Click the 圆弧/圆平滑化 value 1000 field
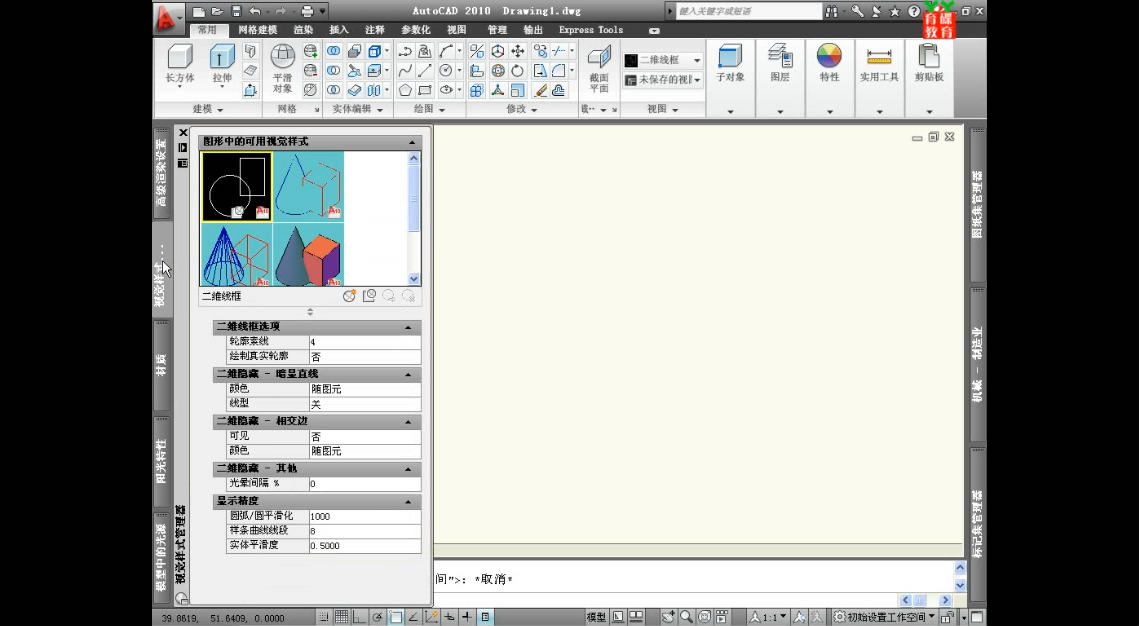Image resolution: width=1139 pixels, height=626 pixels. [365, 516]
